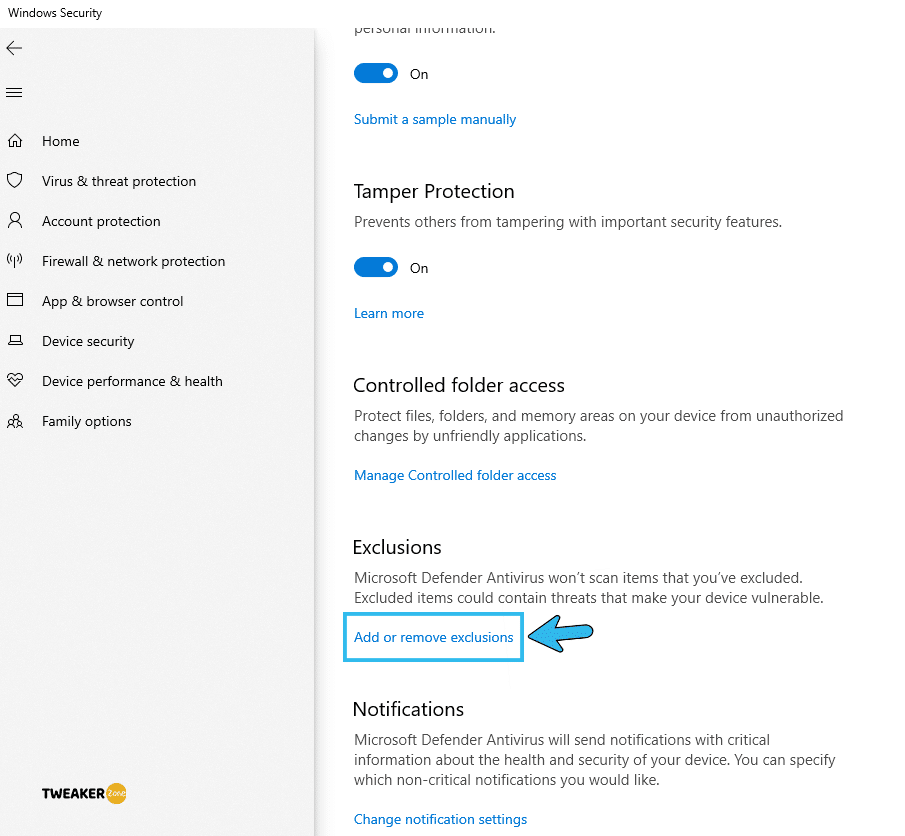Image resolution: width=905 pixels, height=836 pixels.
Task: Open Firewall & network protection
Action: [133, 262]
